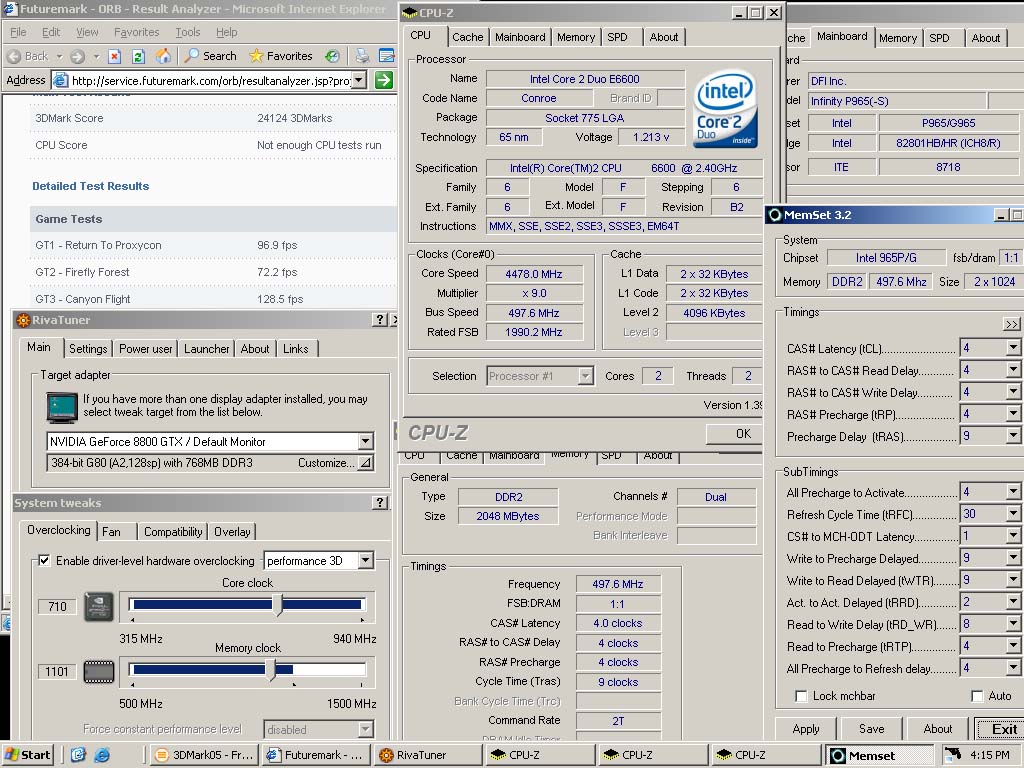Viewport: 1024px width, 768px height.
Task: Click the IE address URL field
Action: click(210, 80)
